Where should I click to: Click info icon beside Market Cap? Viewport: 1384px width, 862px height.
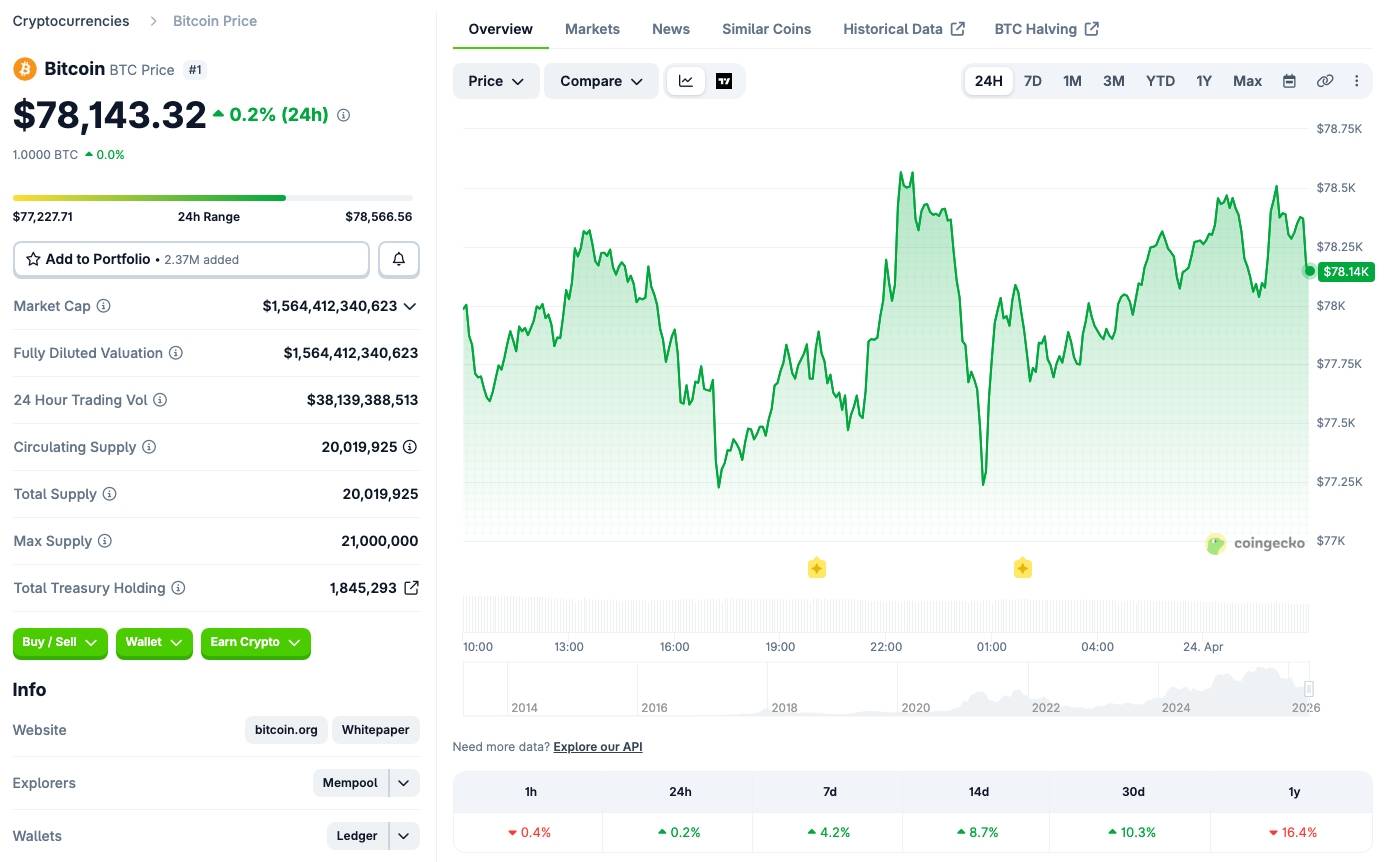point(103,306)
